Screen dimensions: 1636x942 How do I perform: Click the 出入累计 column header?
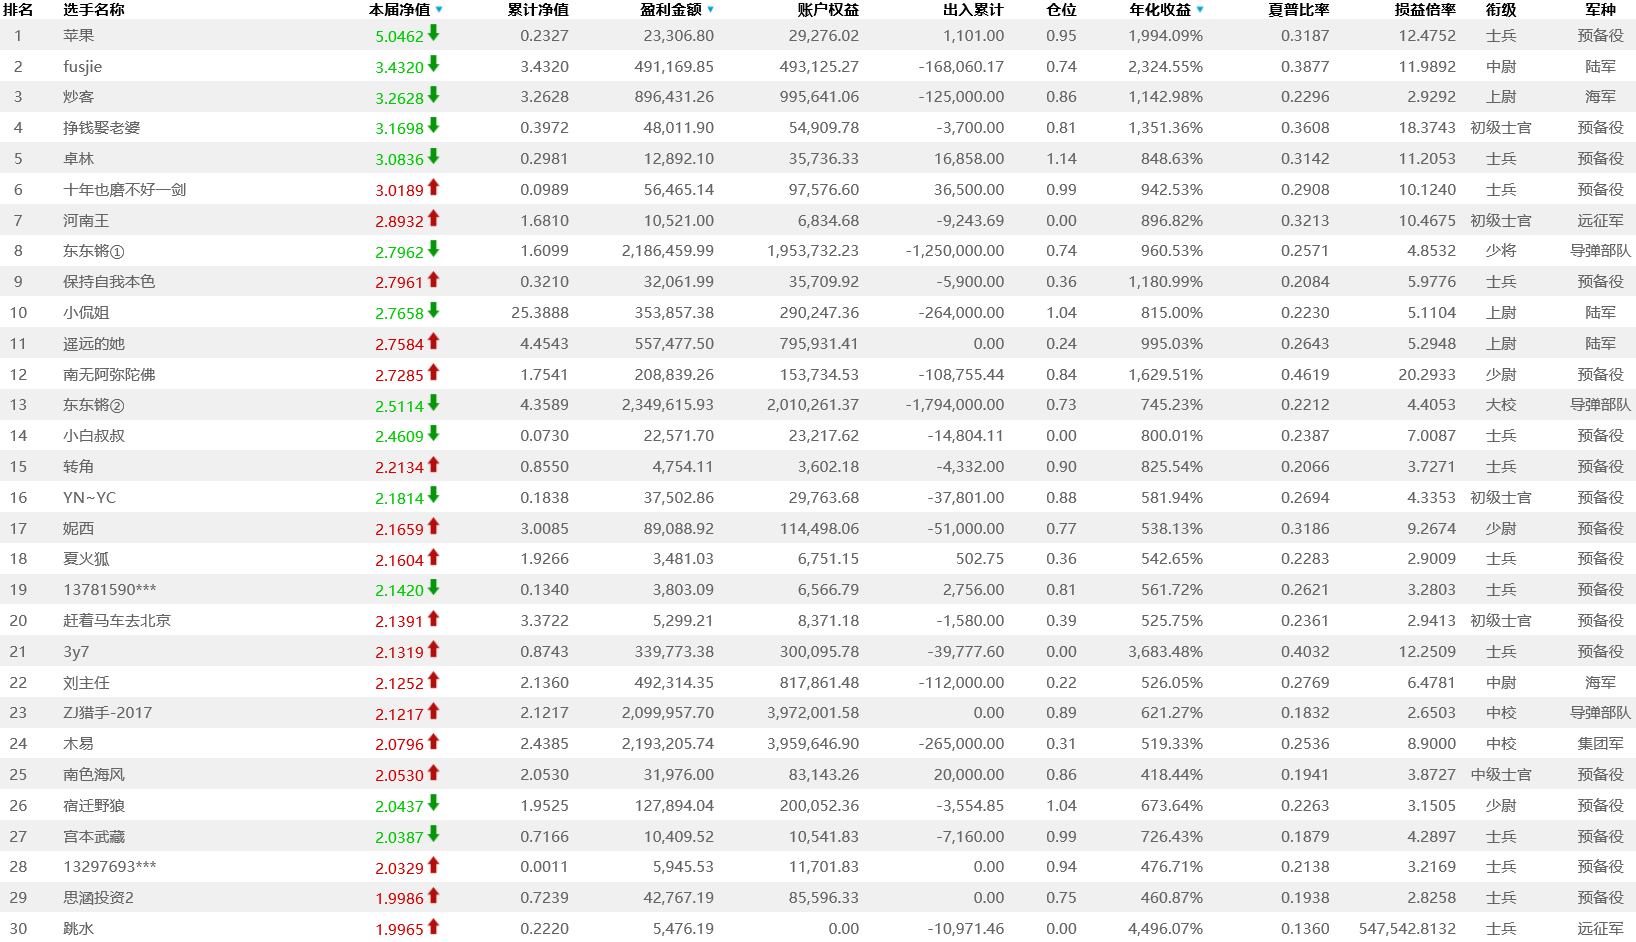pyautogui.click(x=973, y=10)
